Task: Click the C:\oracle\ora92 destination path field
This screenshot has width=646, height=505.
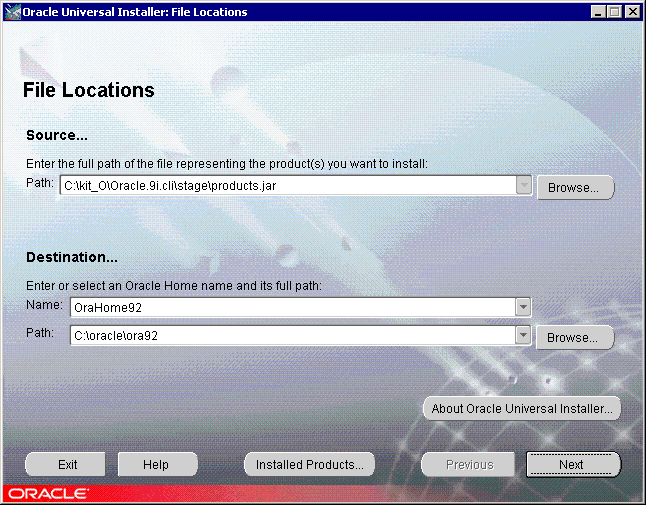Action: point(290,336)
